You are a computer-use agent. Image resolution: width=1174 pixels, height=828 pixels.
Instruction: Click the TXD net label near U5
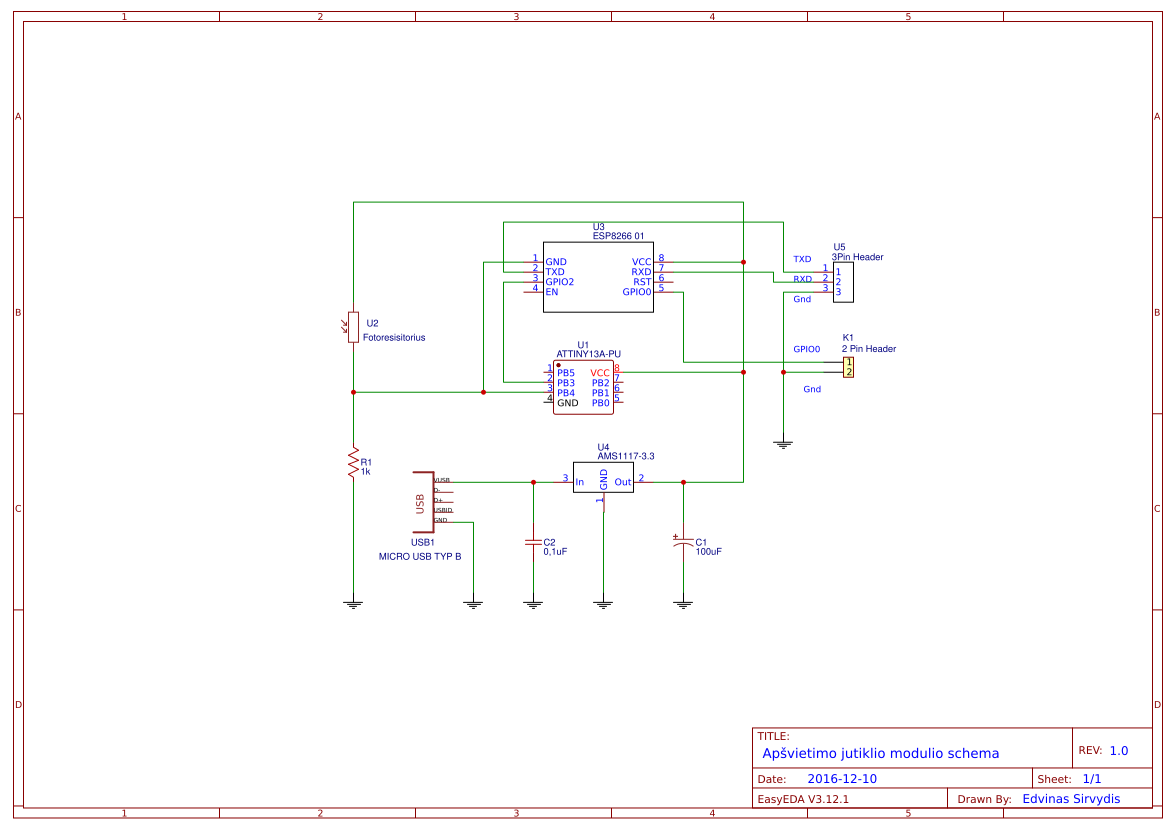800,260
